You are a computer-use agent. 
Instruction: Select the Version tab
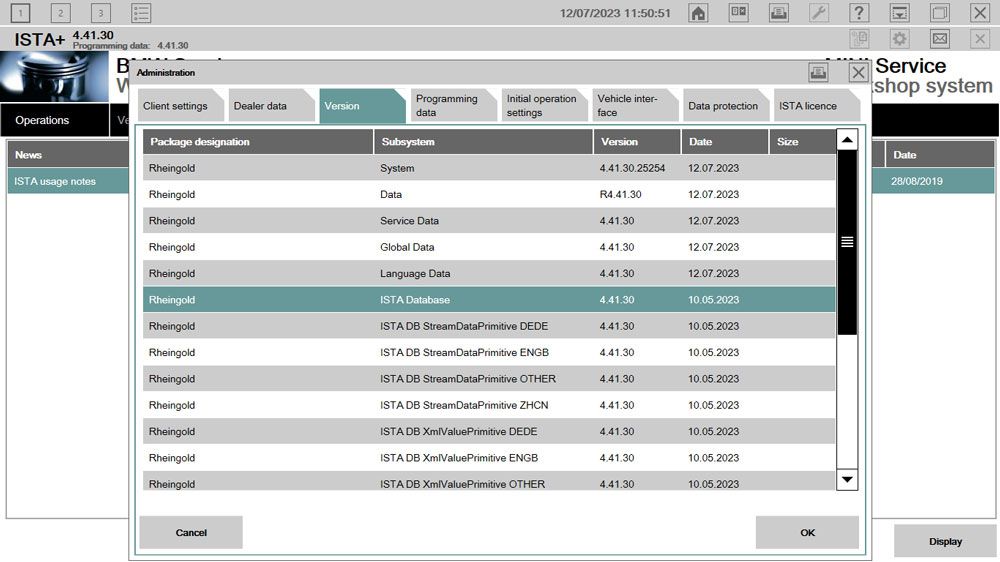[x=362, y=105]
